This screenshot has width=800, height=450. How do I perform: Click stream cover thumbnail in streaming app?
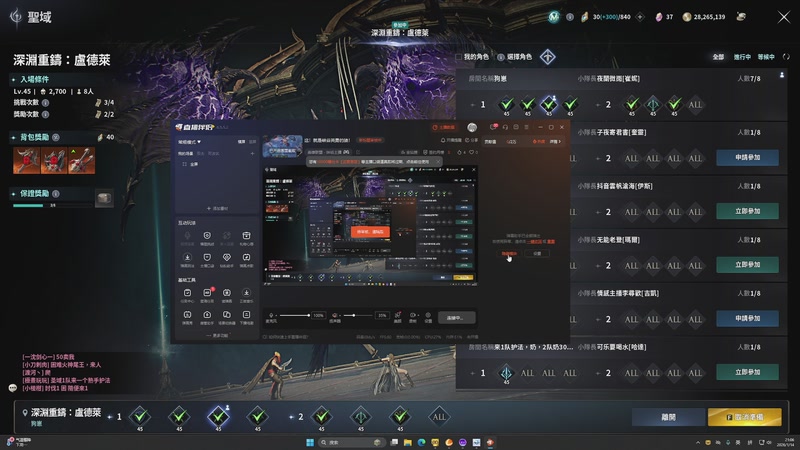coord(282,146)
